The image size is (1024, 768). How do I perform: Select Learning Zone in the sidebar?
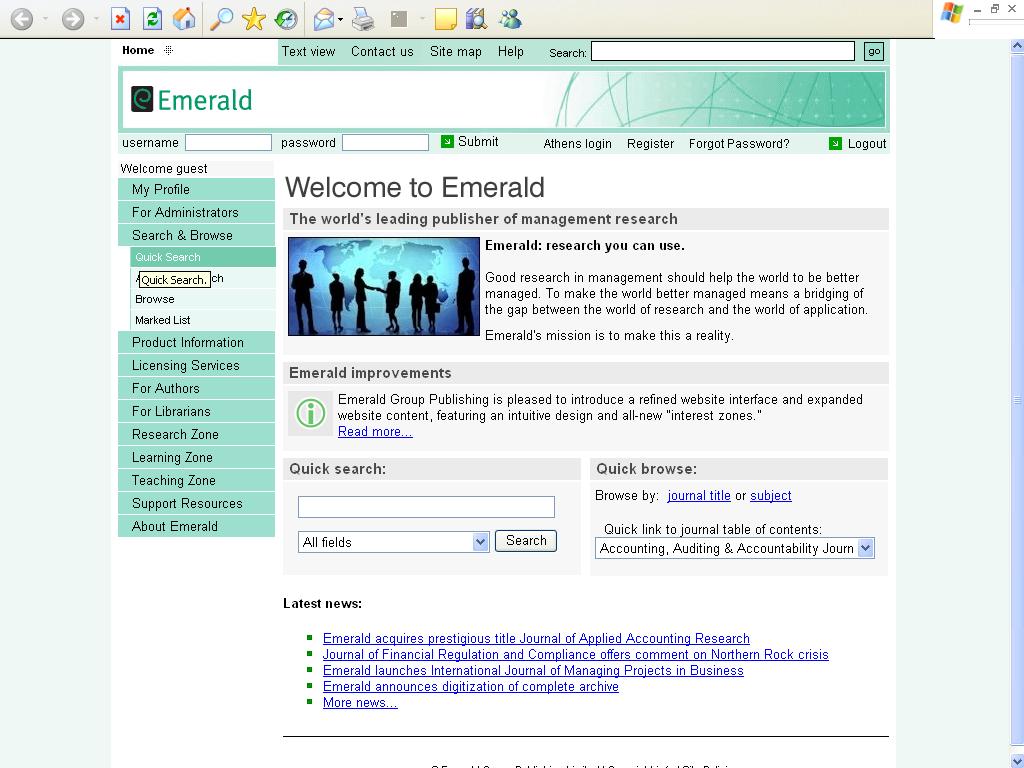197,457
